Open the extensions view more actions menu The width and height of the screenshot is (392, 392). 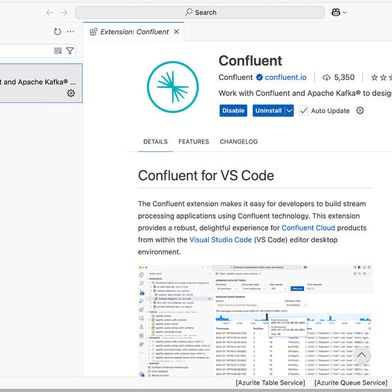point(70,32)
